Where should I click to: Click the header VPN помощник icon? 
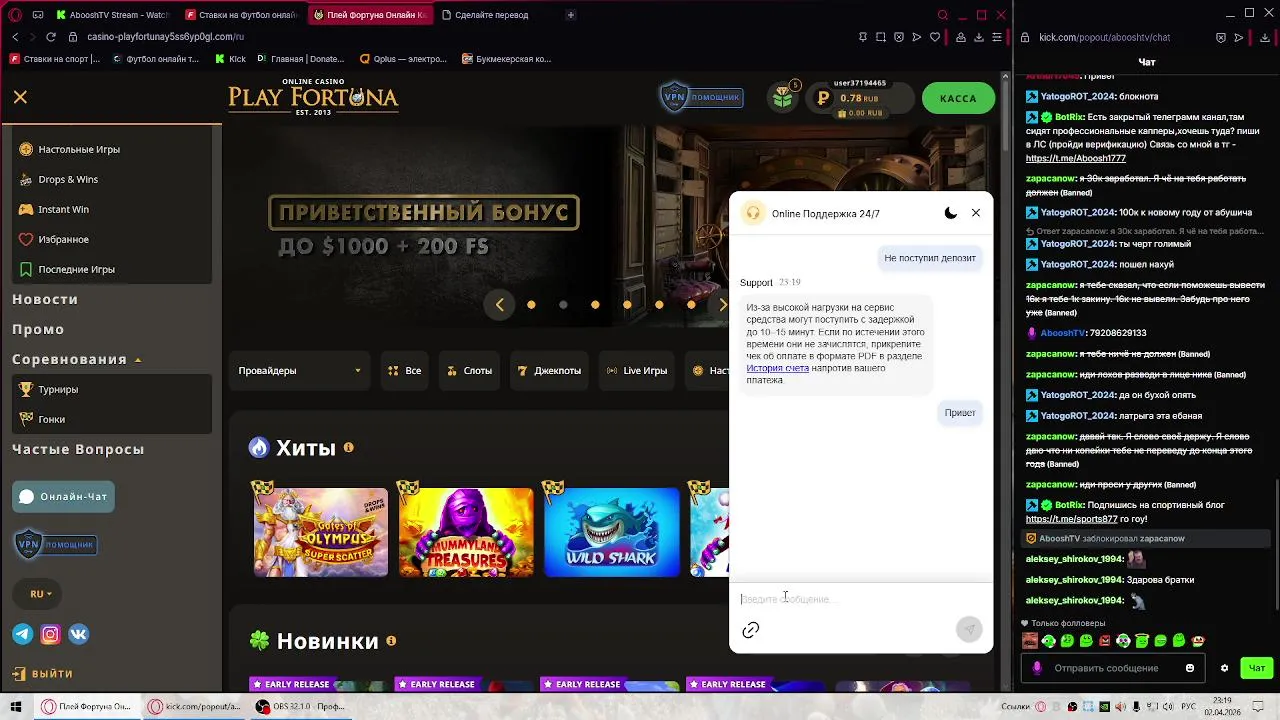(x=701, y=97)
